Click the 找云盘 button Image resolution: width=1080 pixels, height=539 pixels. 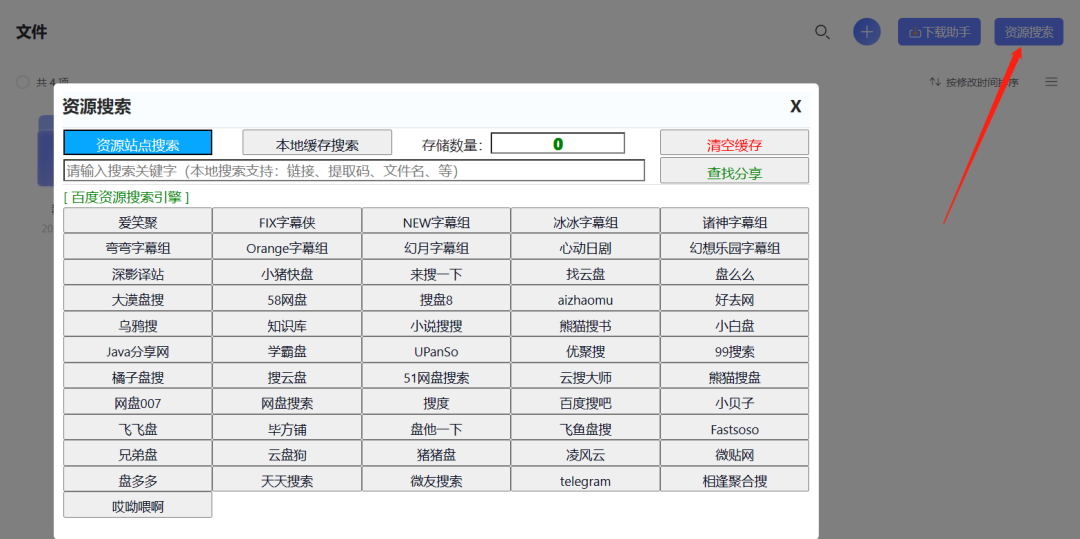(x=585, y=273)
